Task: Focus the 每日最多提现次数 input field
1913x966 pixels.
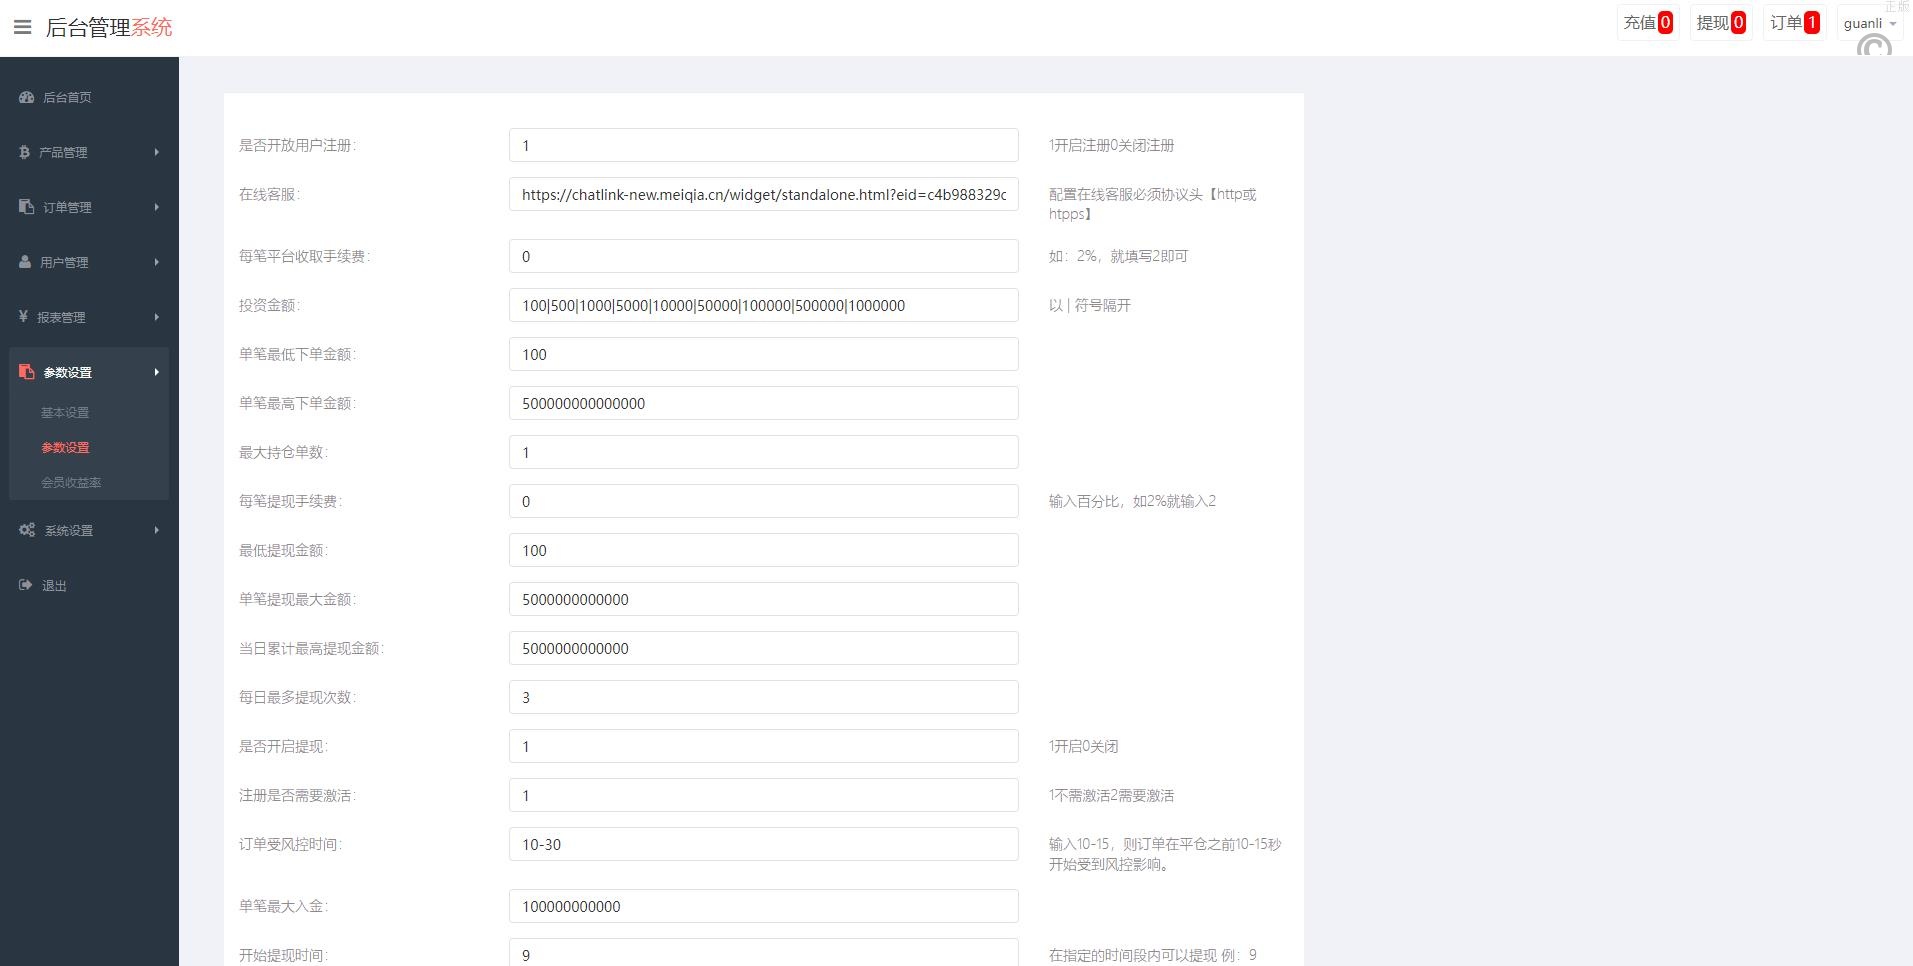Action: [x=763, y=697]
